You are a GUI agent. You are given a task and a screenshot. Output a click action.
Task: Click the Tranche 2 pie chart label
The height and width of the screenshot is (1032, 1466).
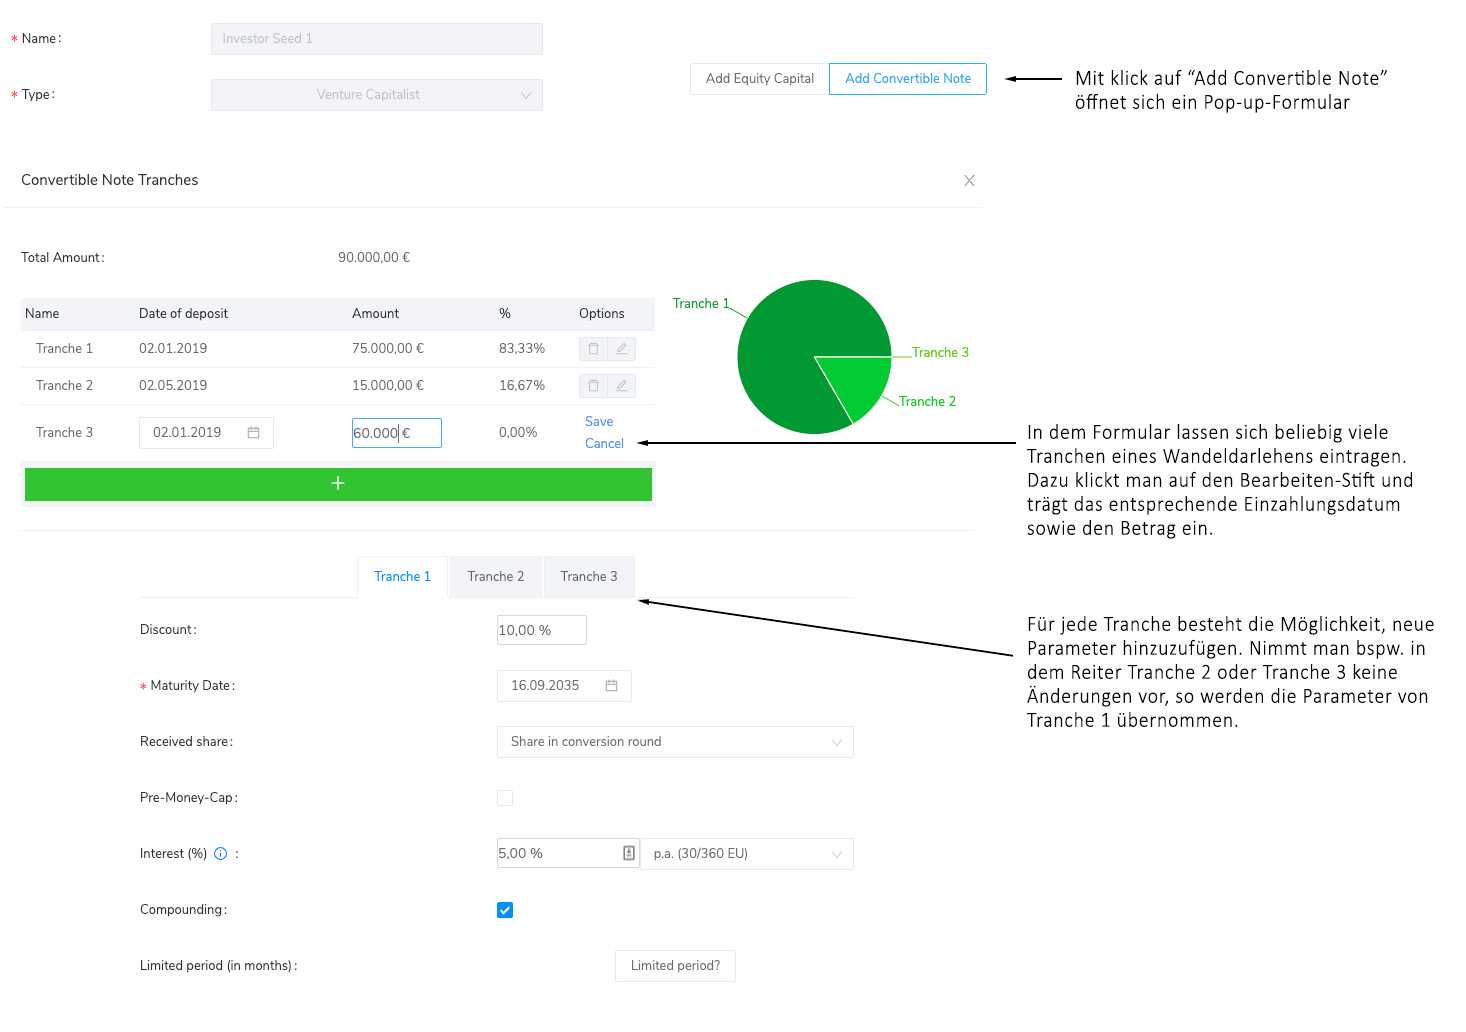tap(927, 402)
